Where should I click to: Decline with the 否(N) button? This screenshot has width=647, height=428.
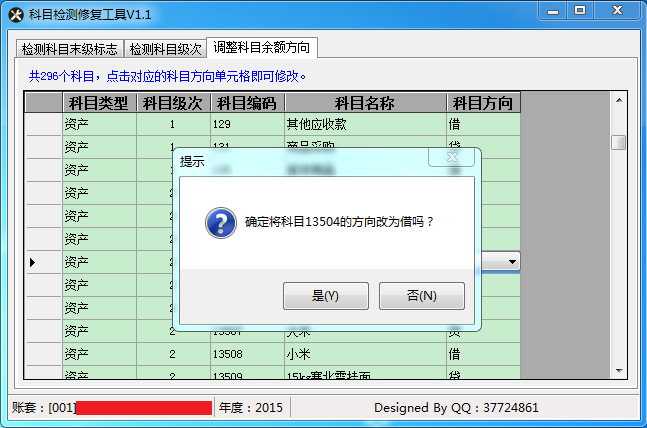[422, 296]
